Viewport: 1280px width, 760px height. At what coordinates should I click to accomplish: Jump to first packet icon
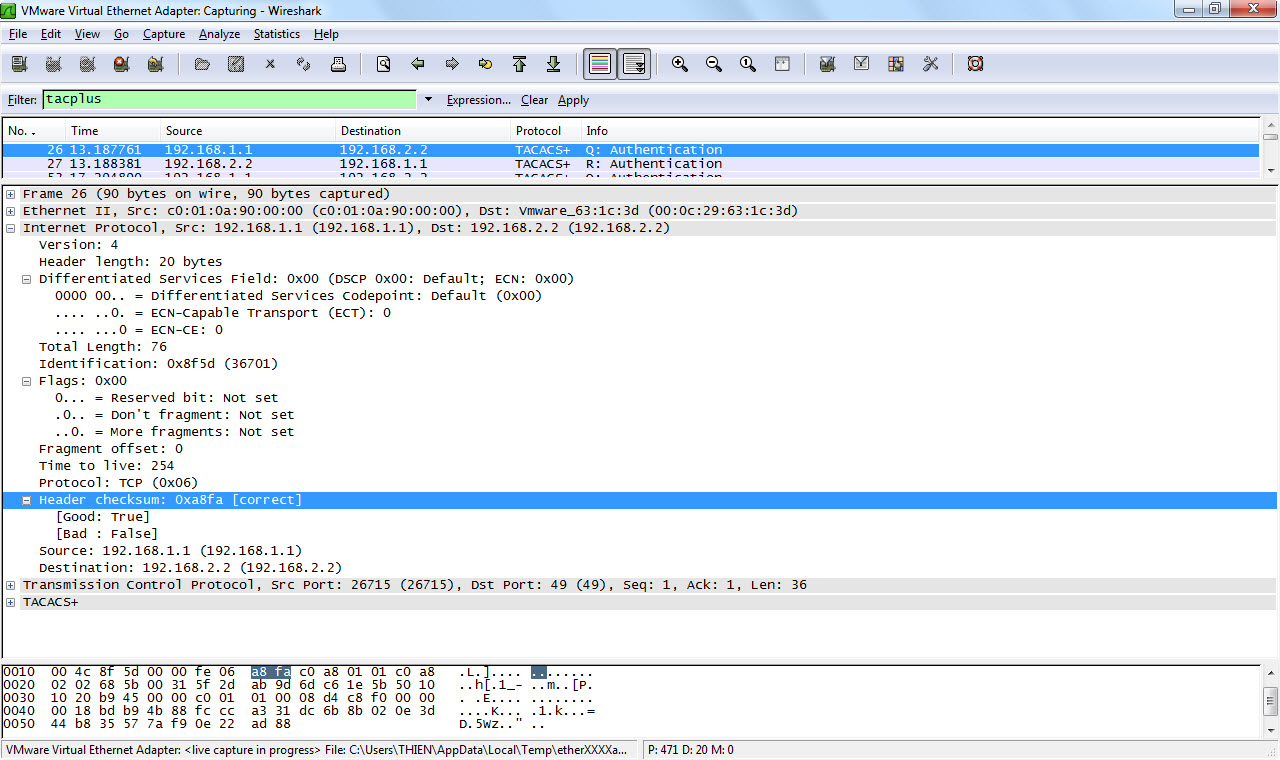click(x=519, y=64)
